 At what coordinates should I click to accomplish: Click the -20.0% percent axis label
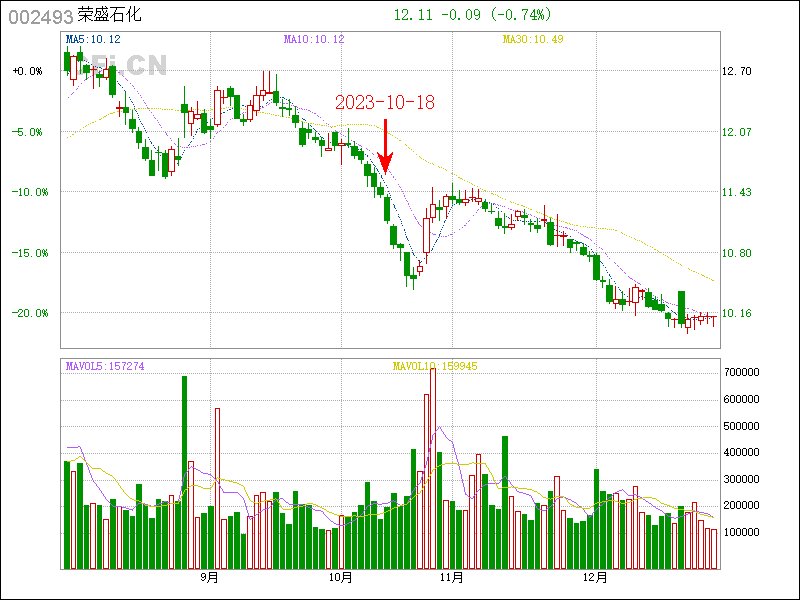[27, 313]
